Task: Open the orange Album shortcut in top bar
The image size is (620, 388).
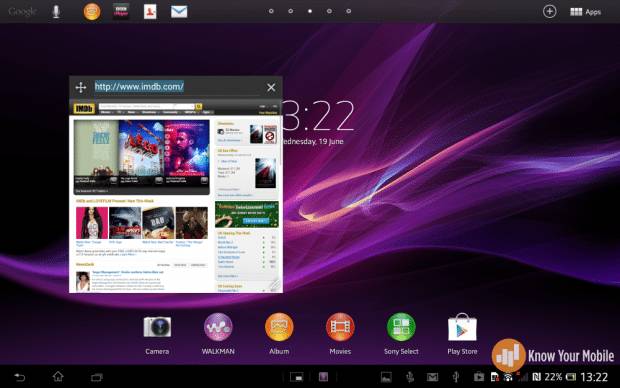Action: [92, 11]
